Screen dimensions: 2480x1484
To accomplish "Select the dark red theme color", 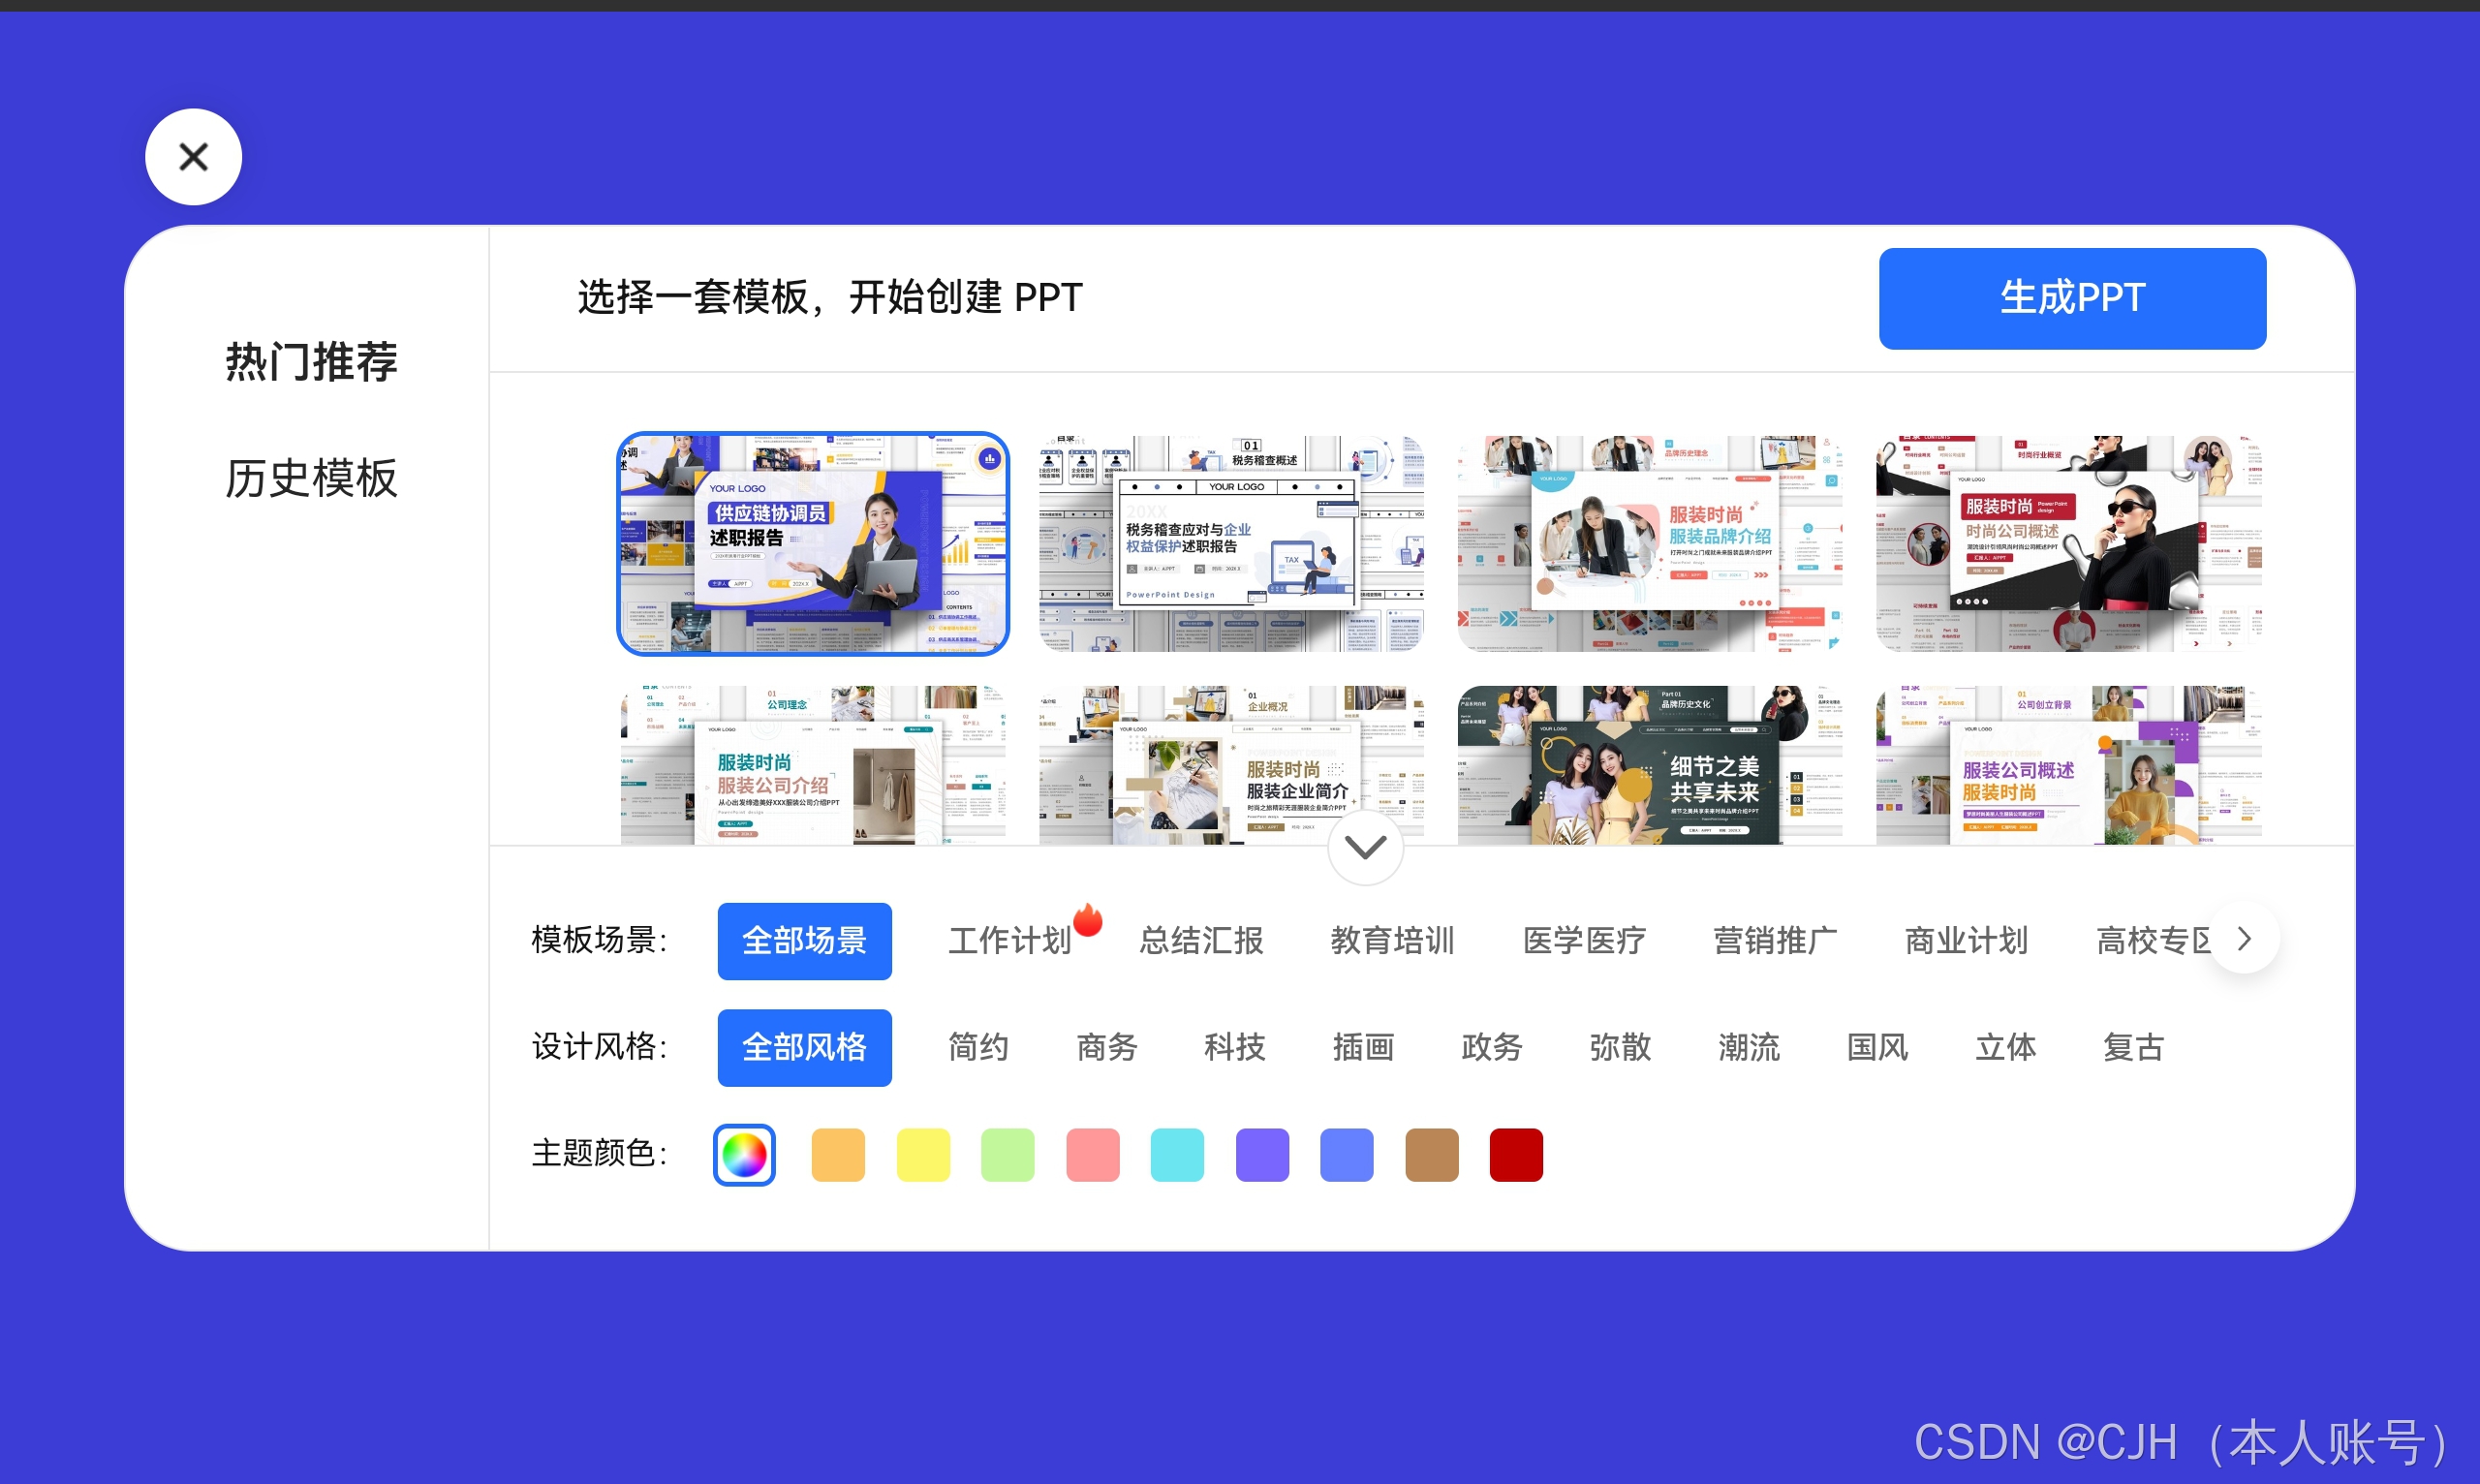I will (x=1515, y=1155).
